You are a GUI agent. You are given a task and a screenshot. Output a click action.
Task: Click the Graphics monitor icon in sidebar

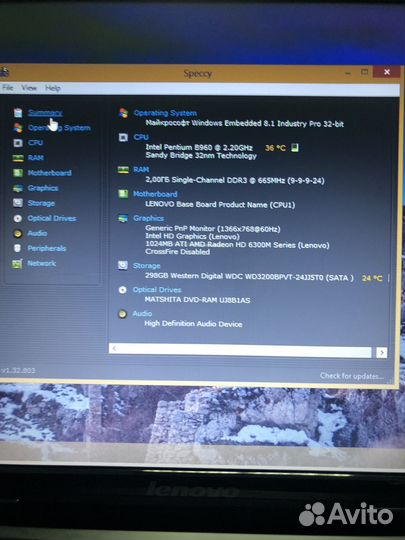18,188
